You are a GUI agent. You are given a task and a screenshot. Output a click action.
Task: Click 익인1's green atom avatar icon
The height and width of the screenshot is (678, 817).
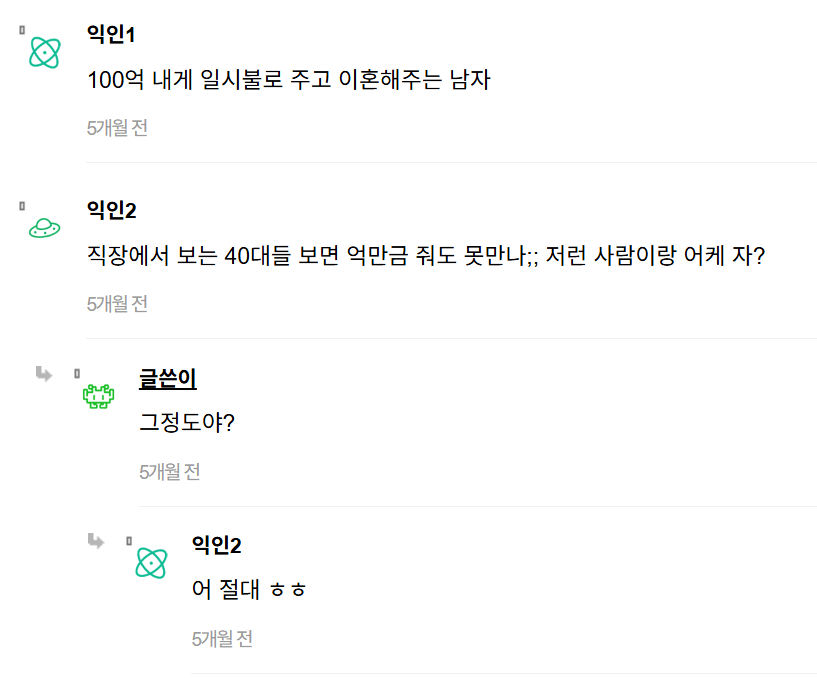44,52
